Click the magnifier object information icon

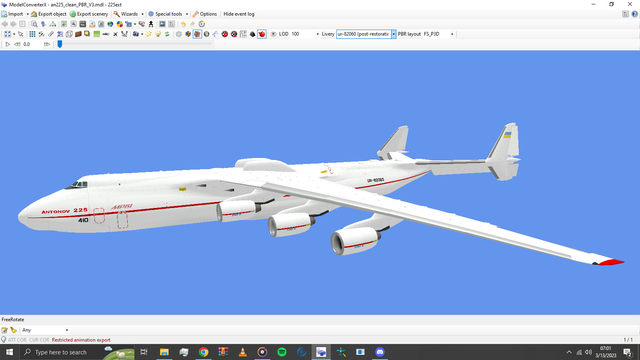point(34,24)
